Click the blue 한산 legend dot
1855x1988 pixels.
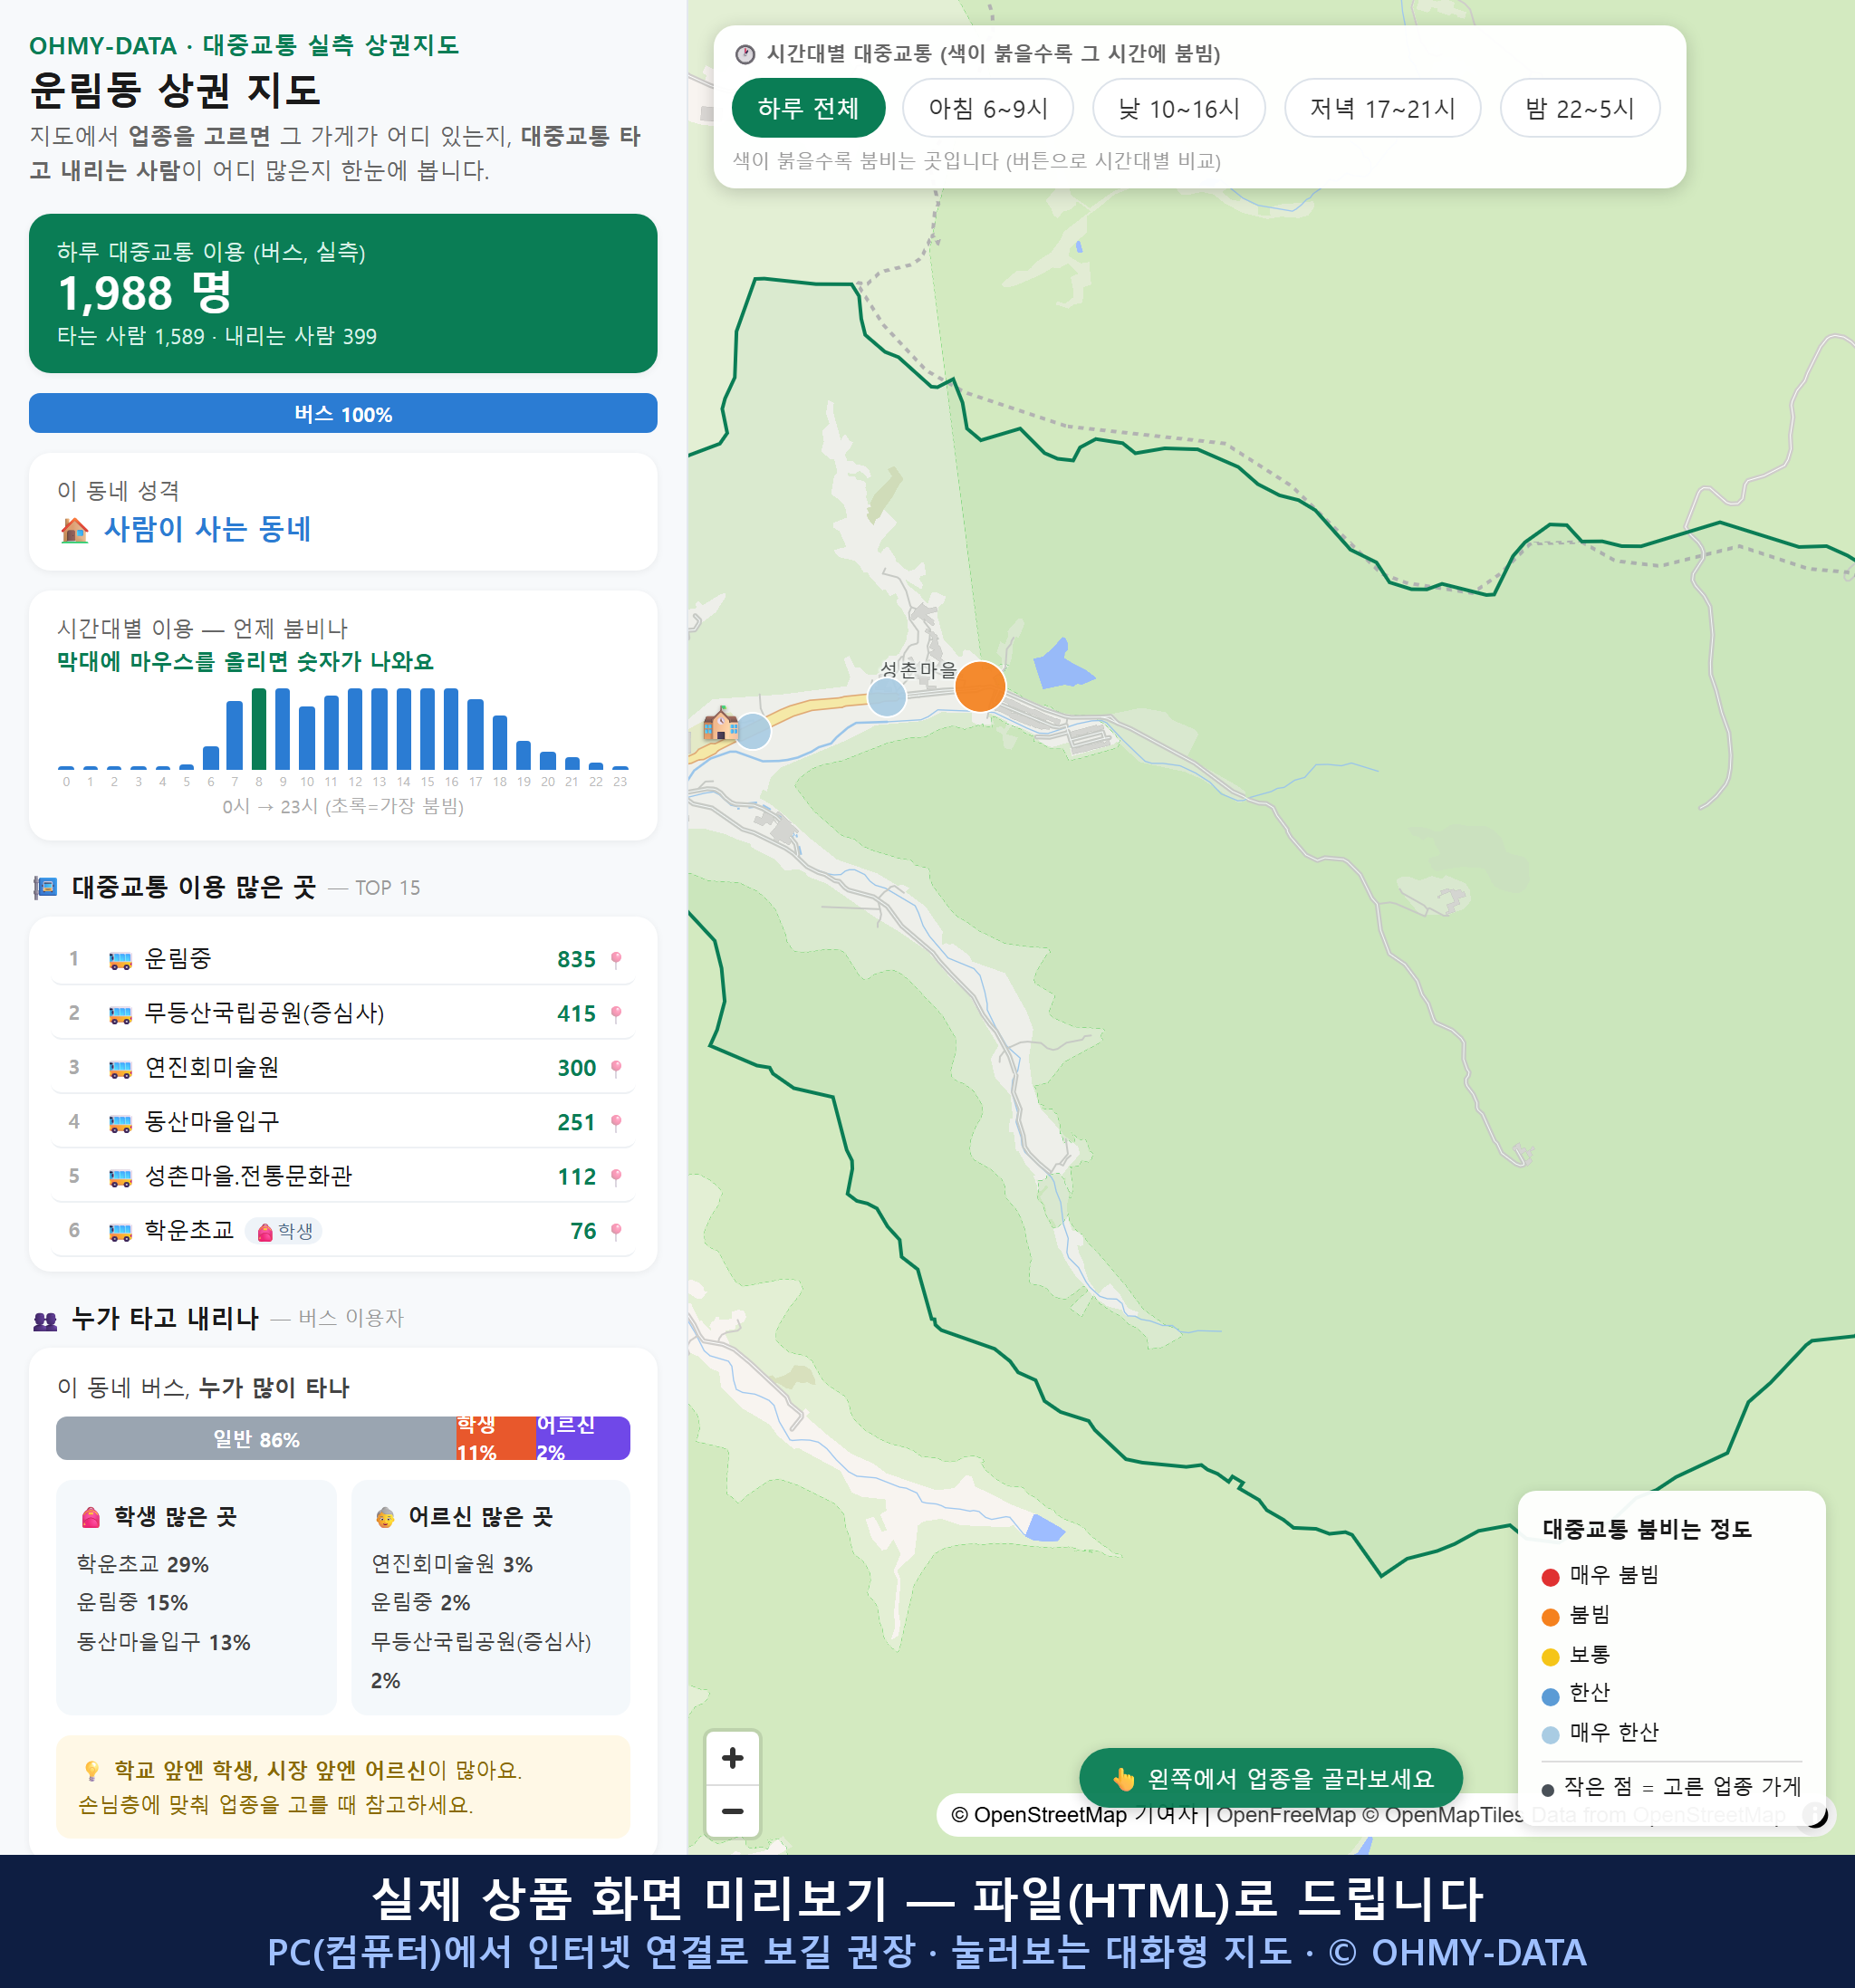coord(1550,1696)
